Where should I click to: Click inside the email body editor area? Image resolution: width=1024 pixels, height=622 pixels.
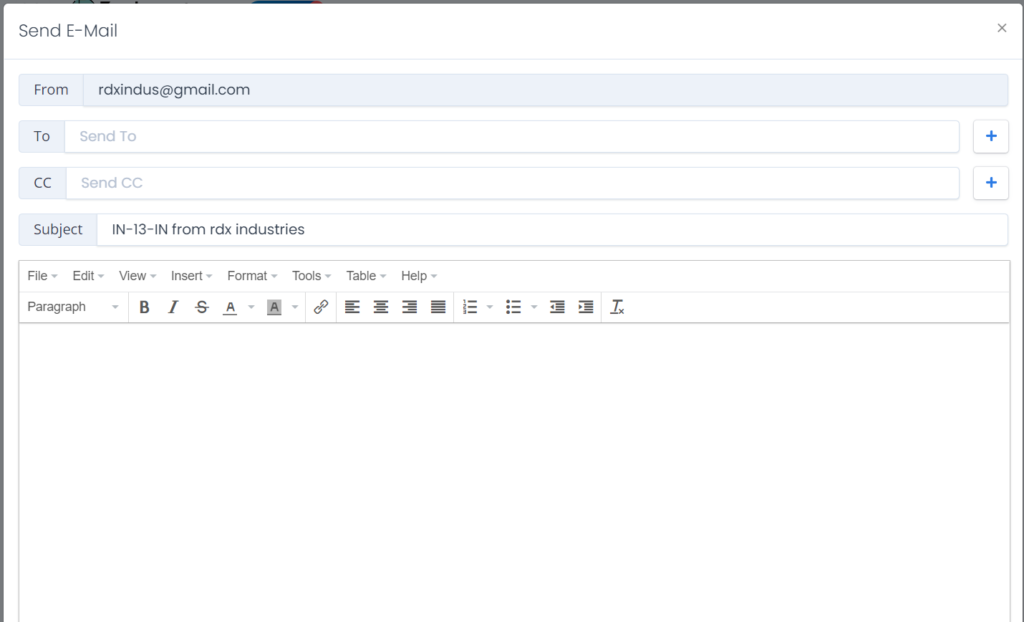514,473
